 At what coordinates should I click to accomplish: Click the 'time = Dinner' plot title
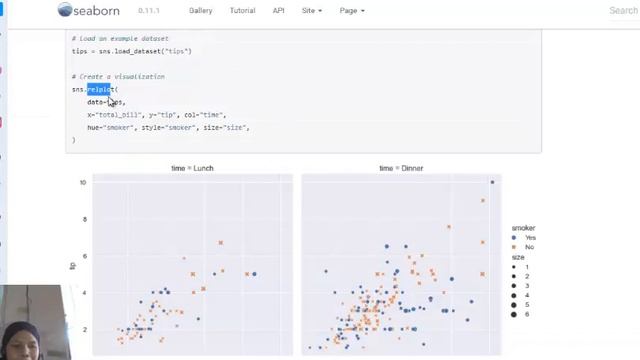click(401, 168)
